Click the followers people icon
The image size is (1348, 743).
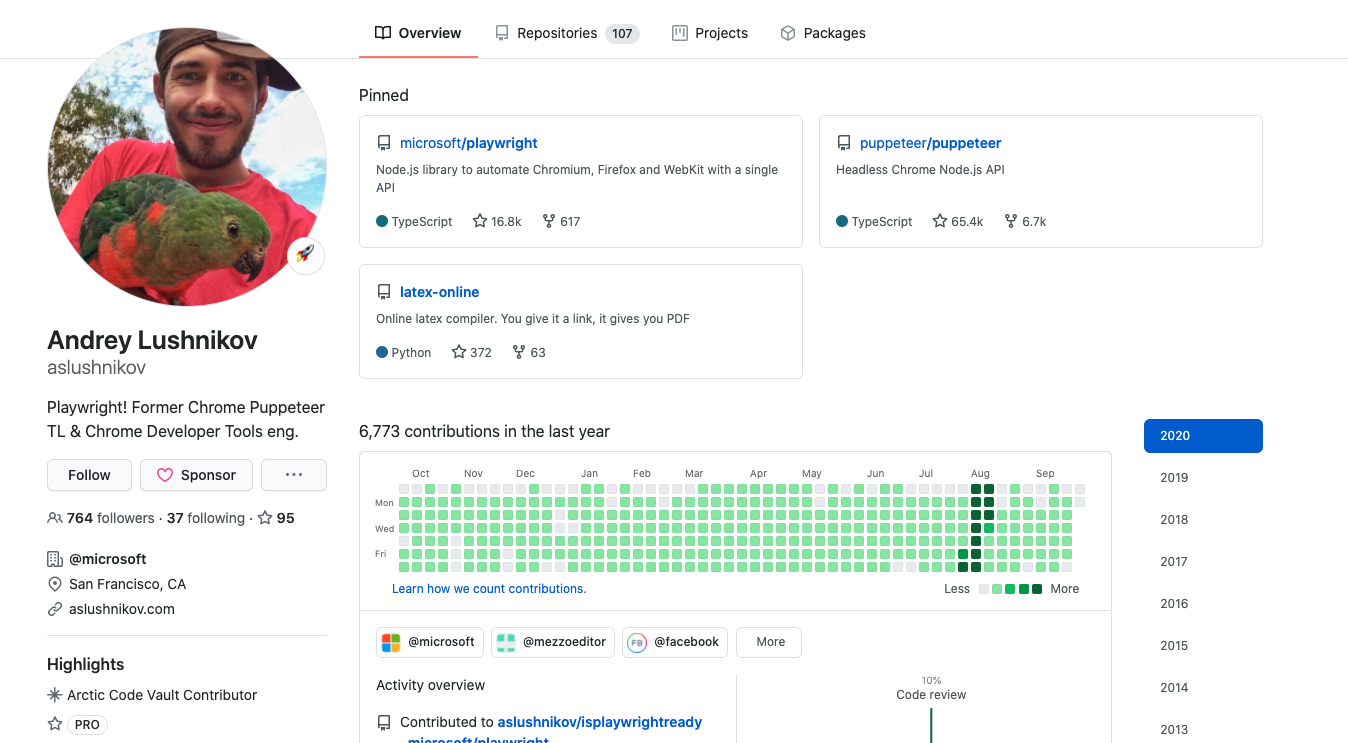[55, 518]
